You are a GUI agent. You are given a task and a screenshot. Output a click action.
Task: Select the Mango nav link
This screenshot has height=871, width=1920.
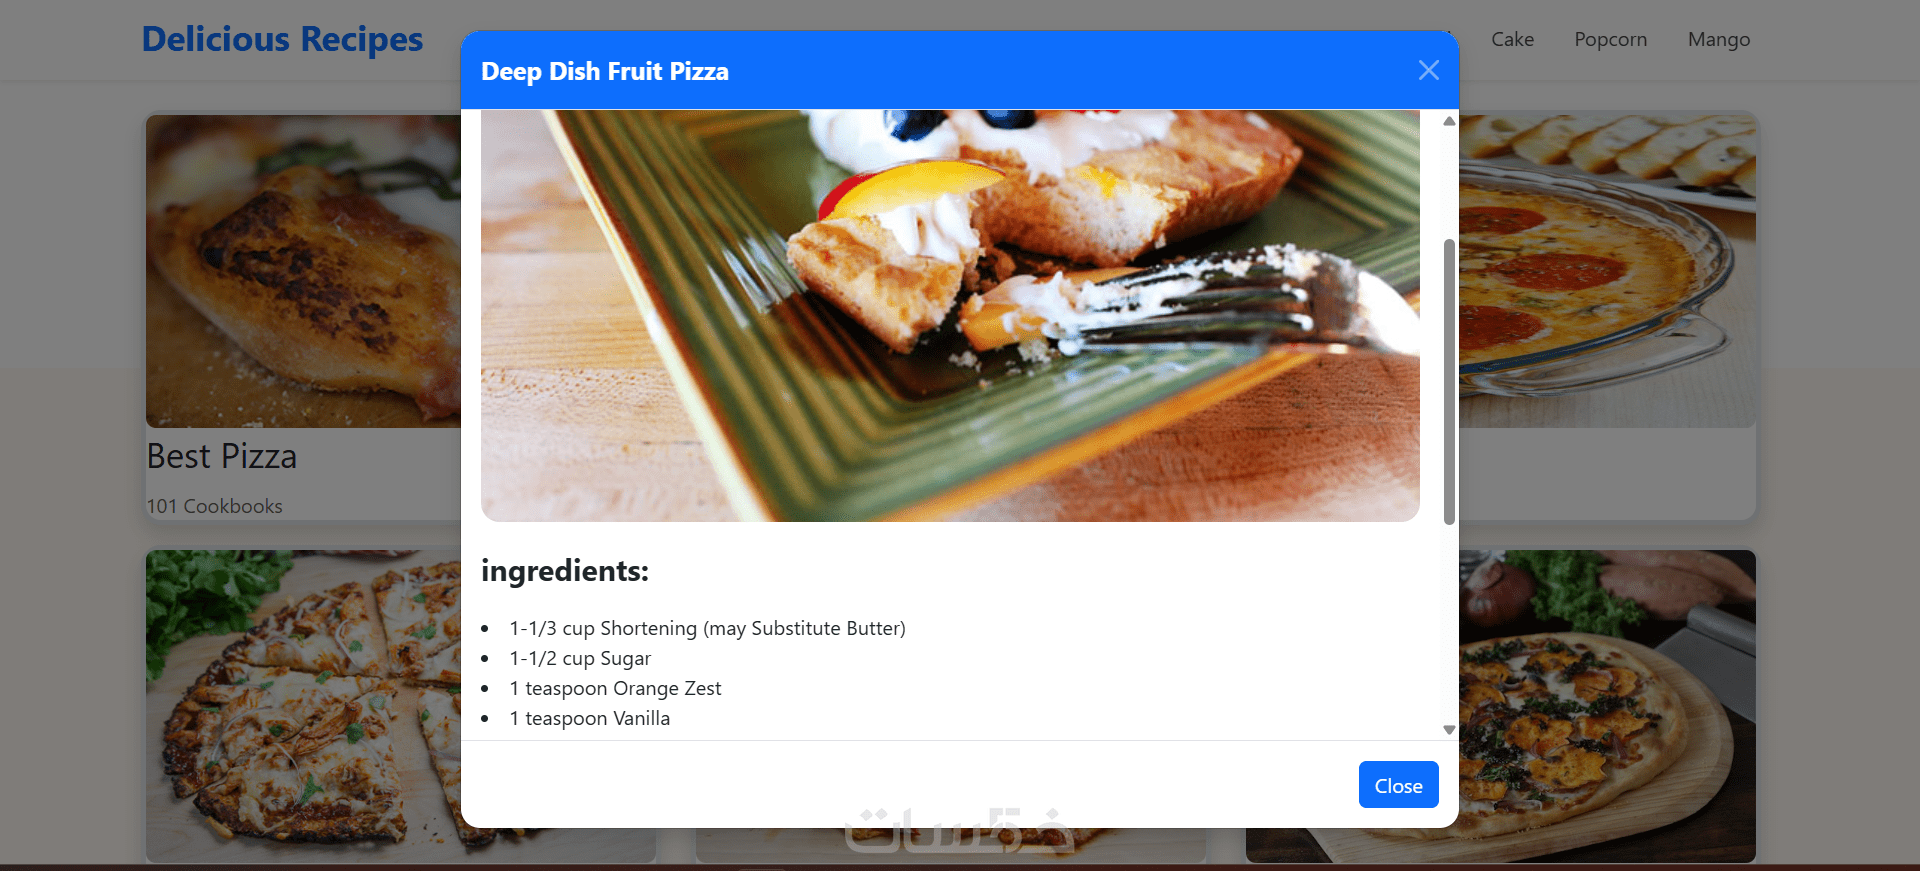(x=1718, y=39)
